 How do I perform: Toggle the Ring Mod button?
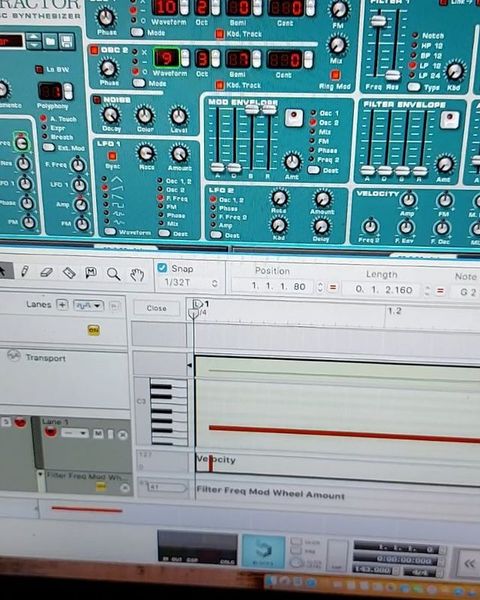pos(335,74)
